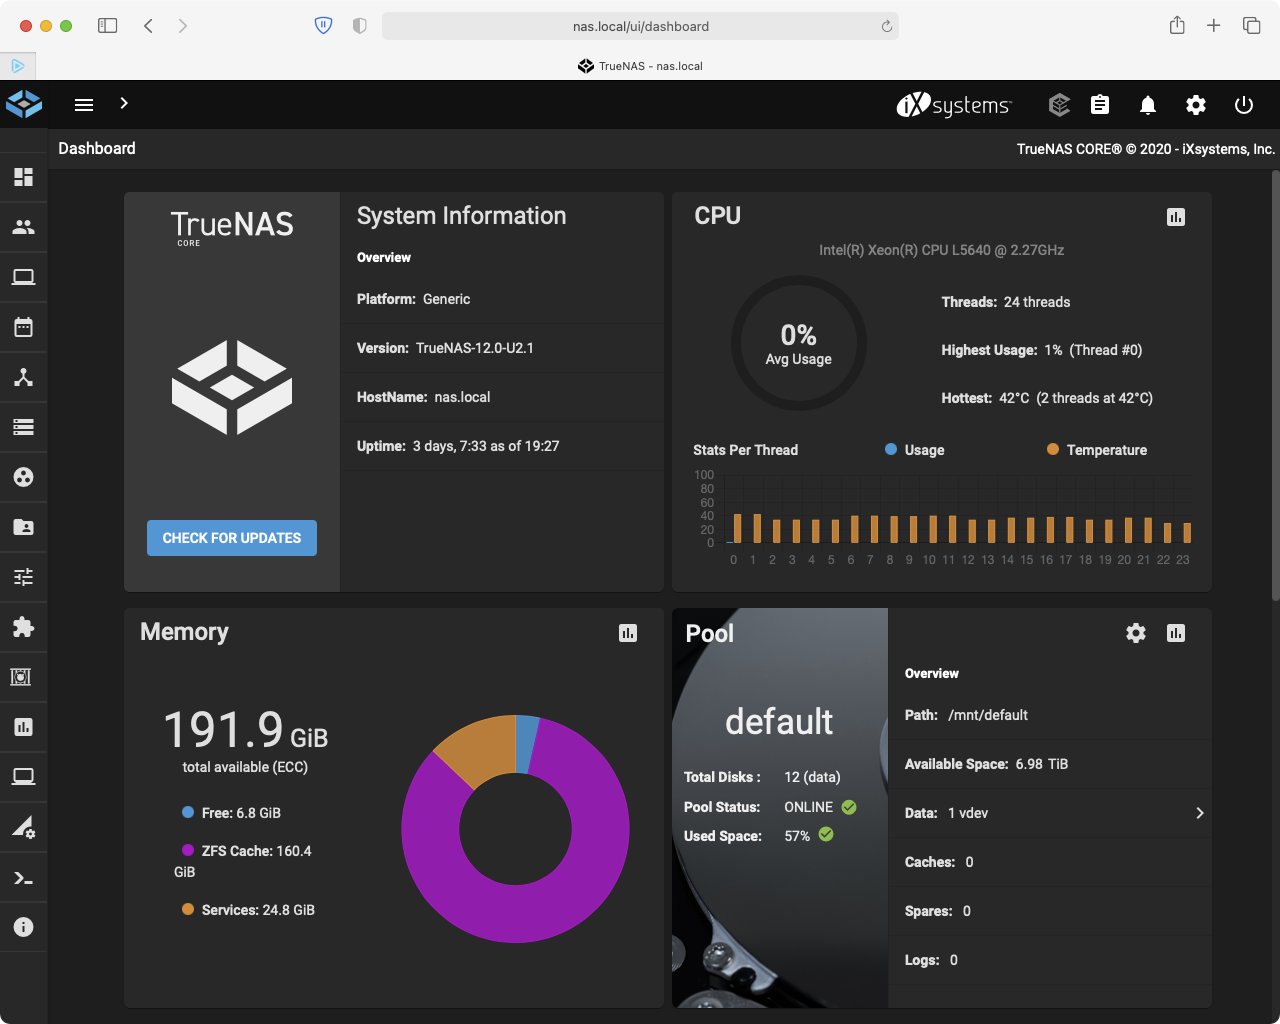This screenshot has height=1024, width=1280.
Task: Go back with the browser back arrow
Action: [x=148, y=26]
